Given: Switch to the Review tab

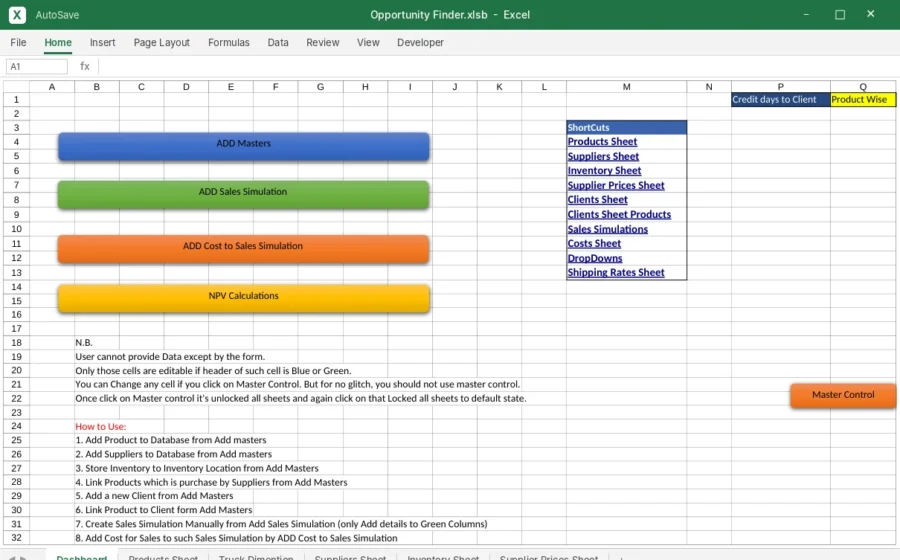Looking at the screenshot, I should pos(323,42).
